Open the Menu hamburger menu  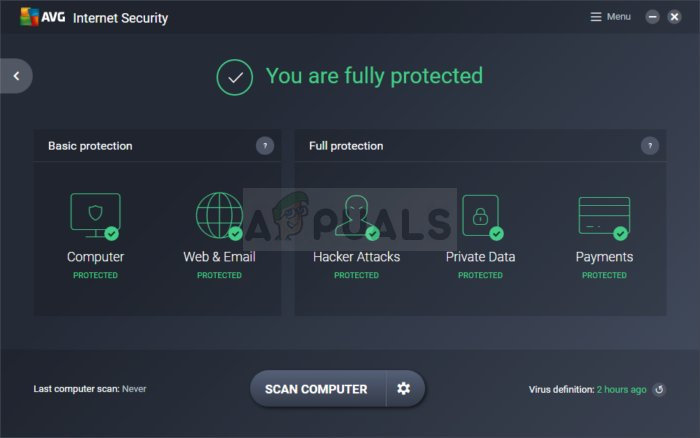tap(610, 17)
